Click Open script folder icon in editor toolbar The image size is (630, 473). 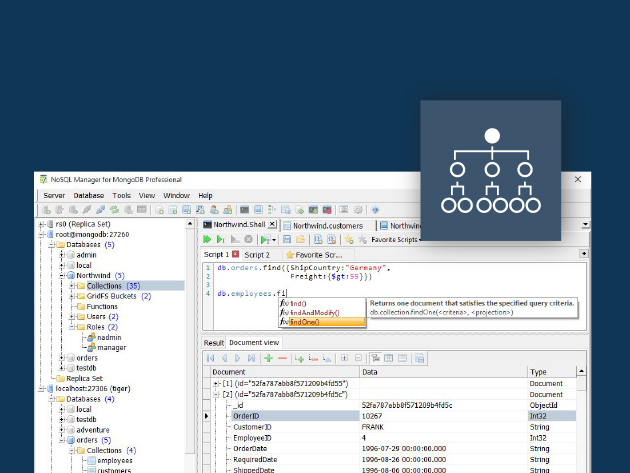tap(300, 240)
